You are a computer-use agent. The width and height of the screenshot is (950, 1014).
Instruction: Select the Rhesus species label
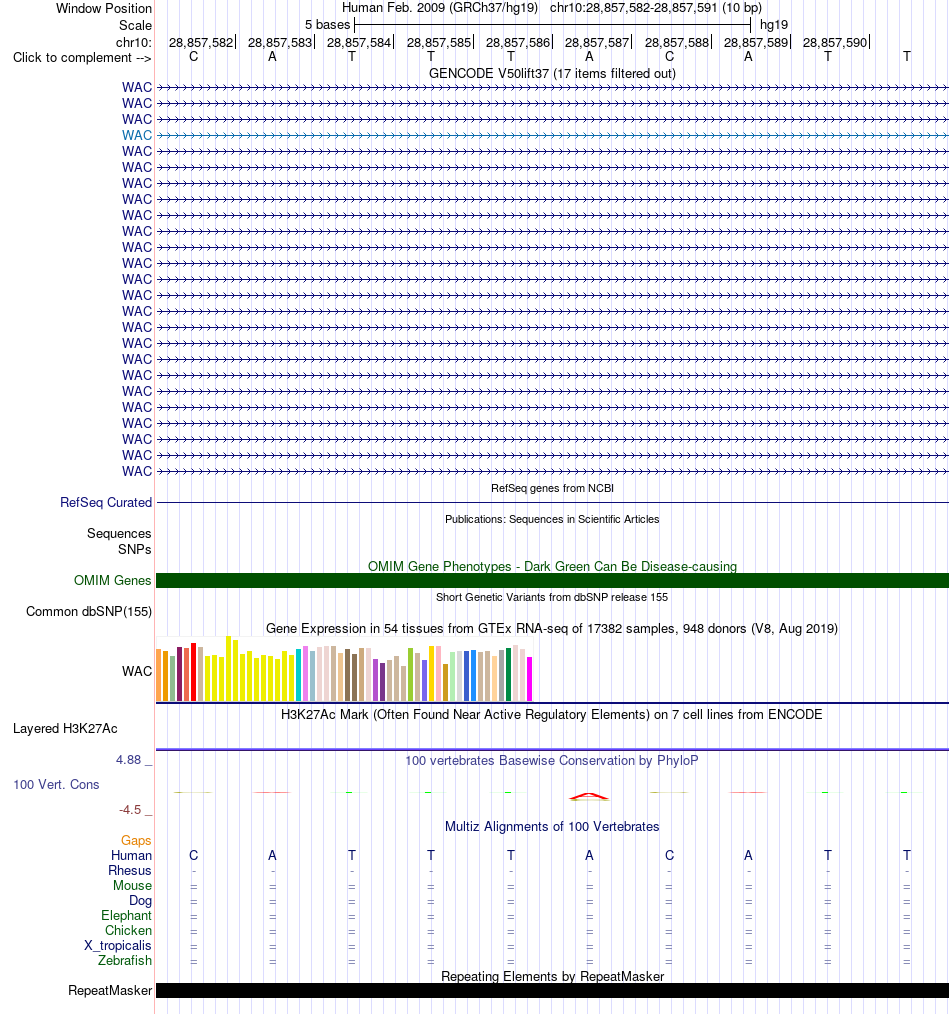[x=129, y=870]
